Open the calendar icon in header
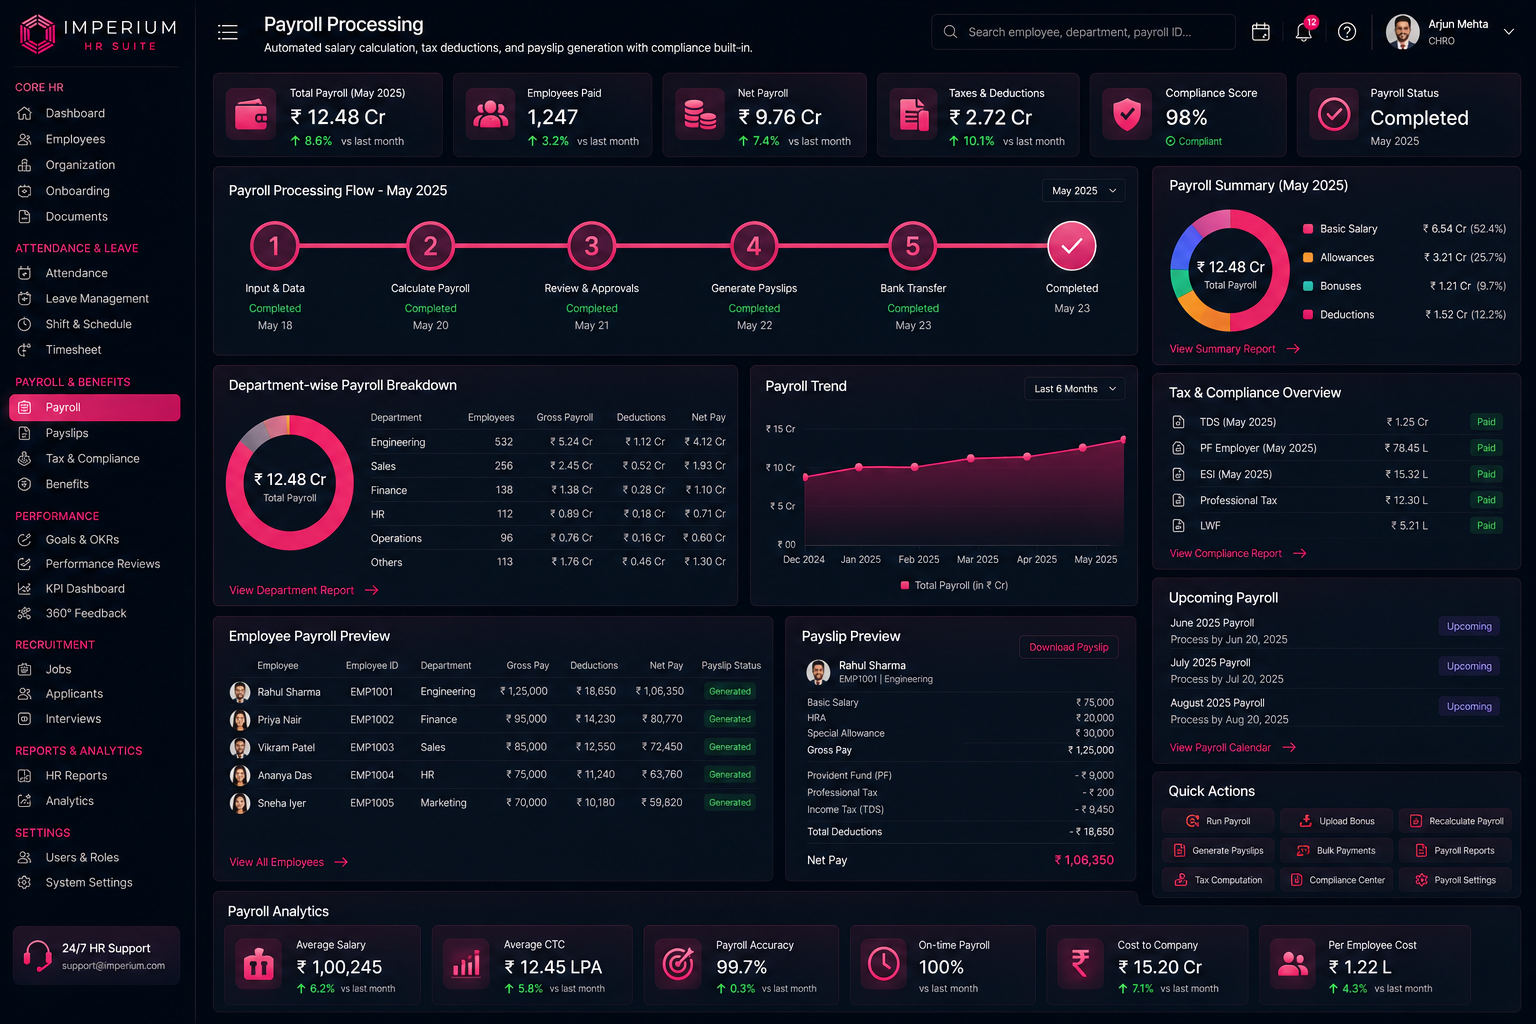The image size is (1536, 1024). pyautogui.click(x=1261, y=32)
